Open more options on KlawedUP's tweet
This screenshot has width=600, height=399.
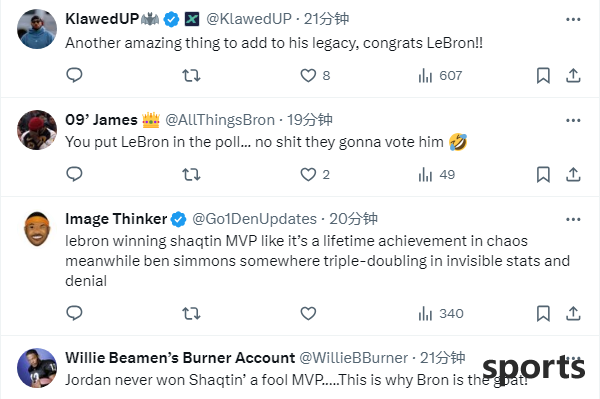[x=573, y=19]
